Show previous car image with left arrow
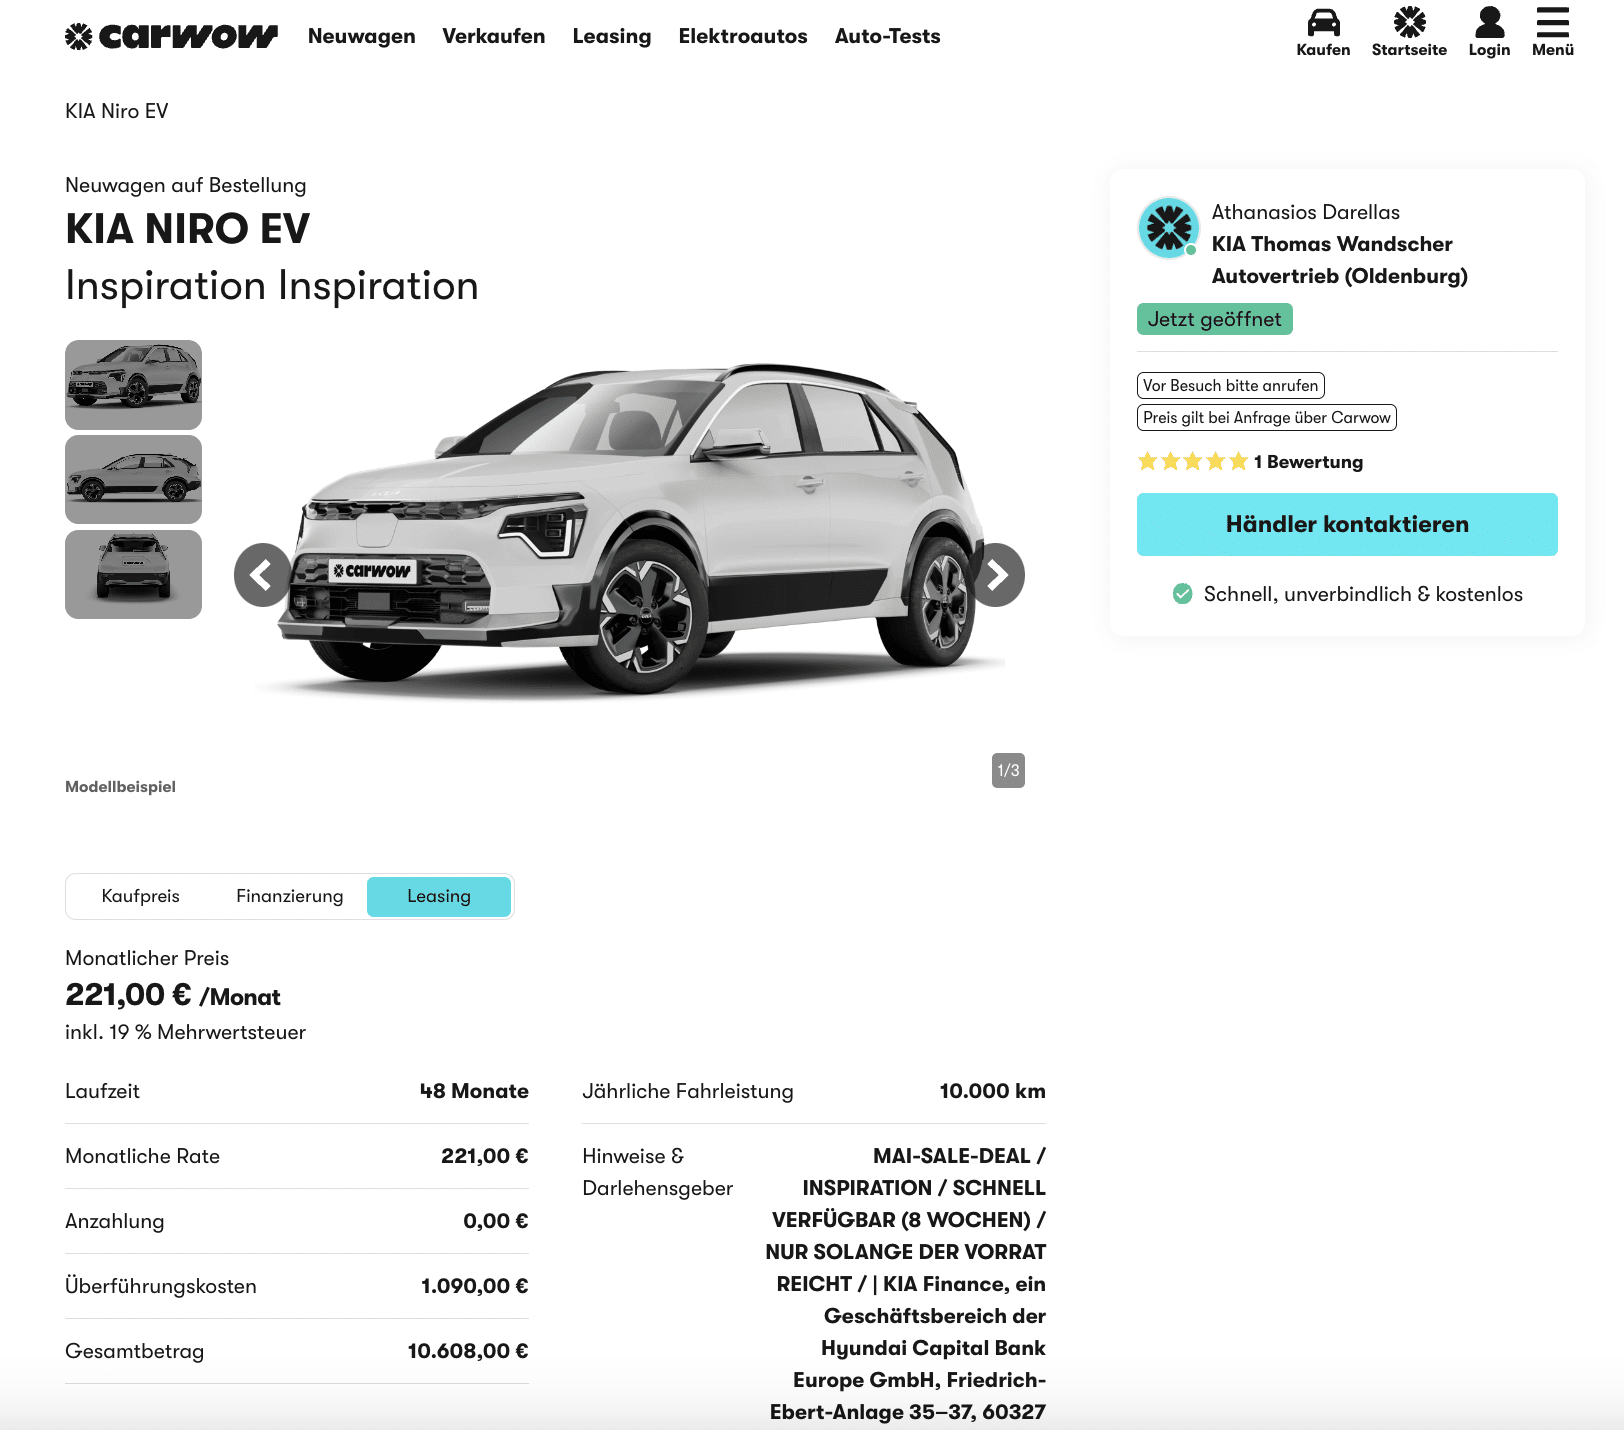1624x1430 pixels. pyautogui.click(x=263, y=575)
